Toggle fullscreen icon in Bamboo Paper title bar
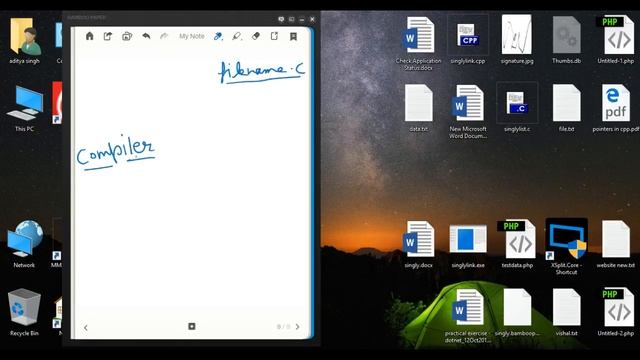 pyautogui.click(x=291, y=19)
